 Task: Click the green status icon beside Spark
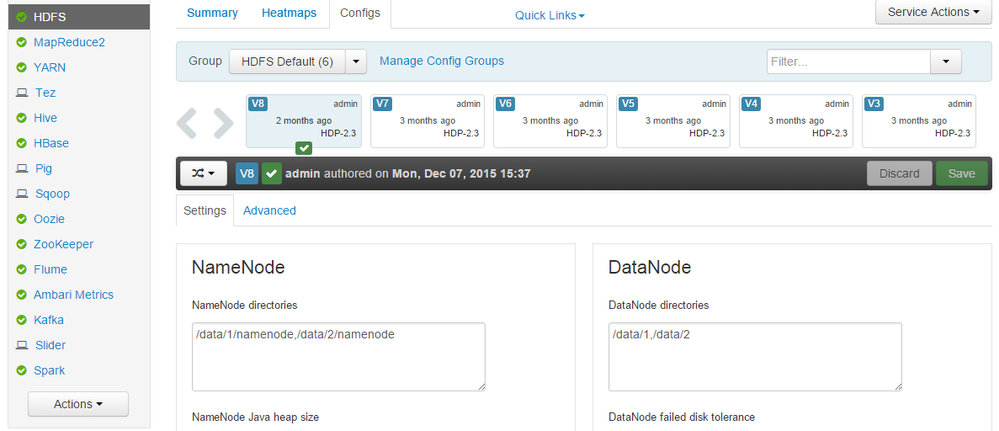(22, 370)
